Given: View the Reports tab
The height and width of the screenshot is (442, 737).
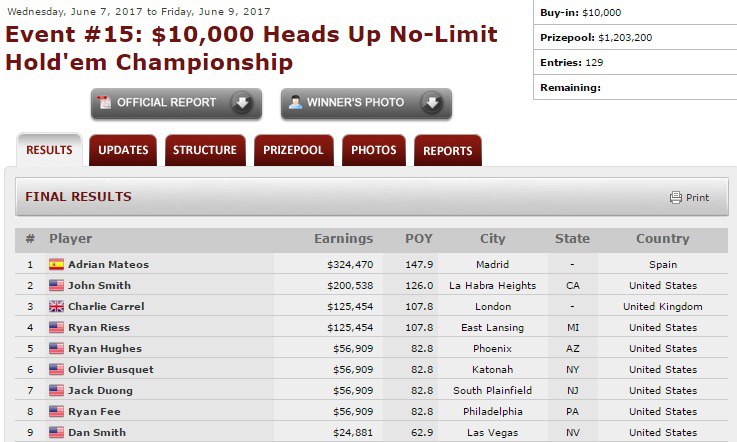Looking at the screenshot, I should 447,151.
